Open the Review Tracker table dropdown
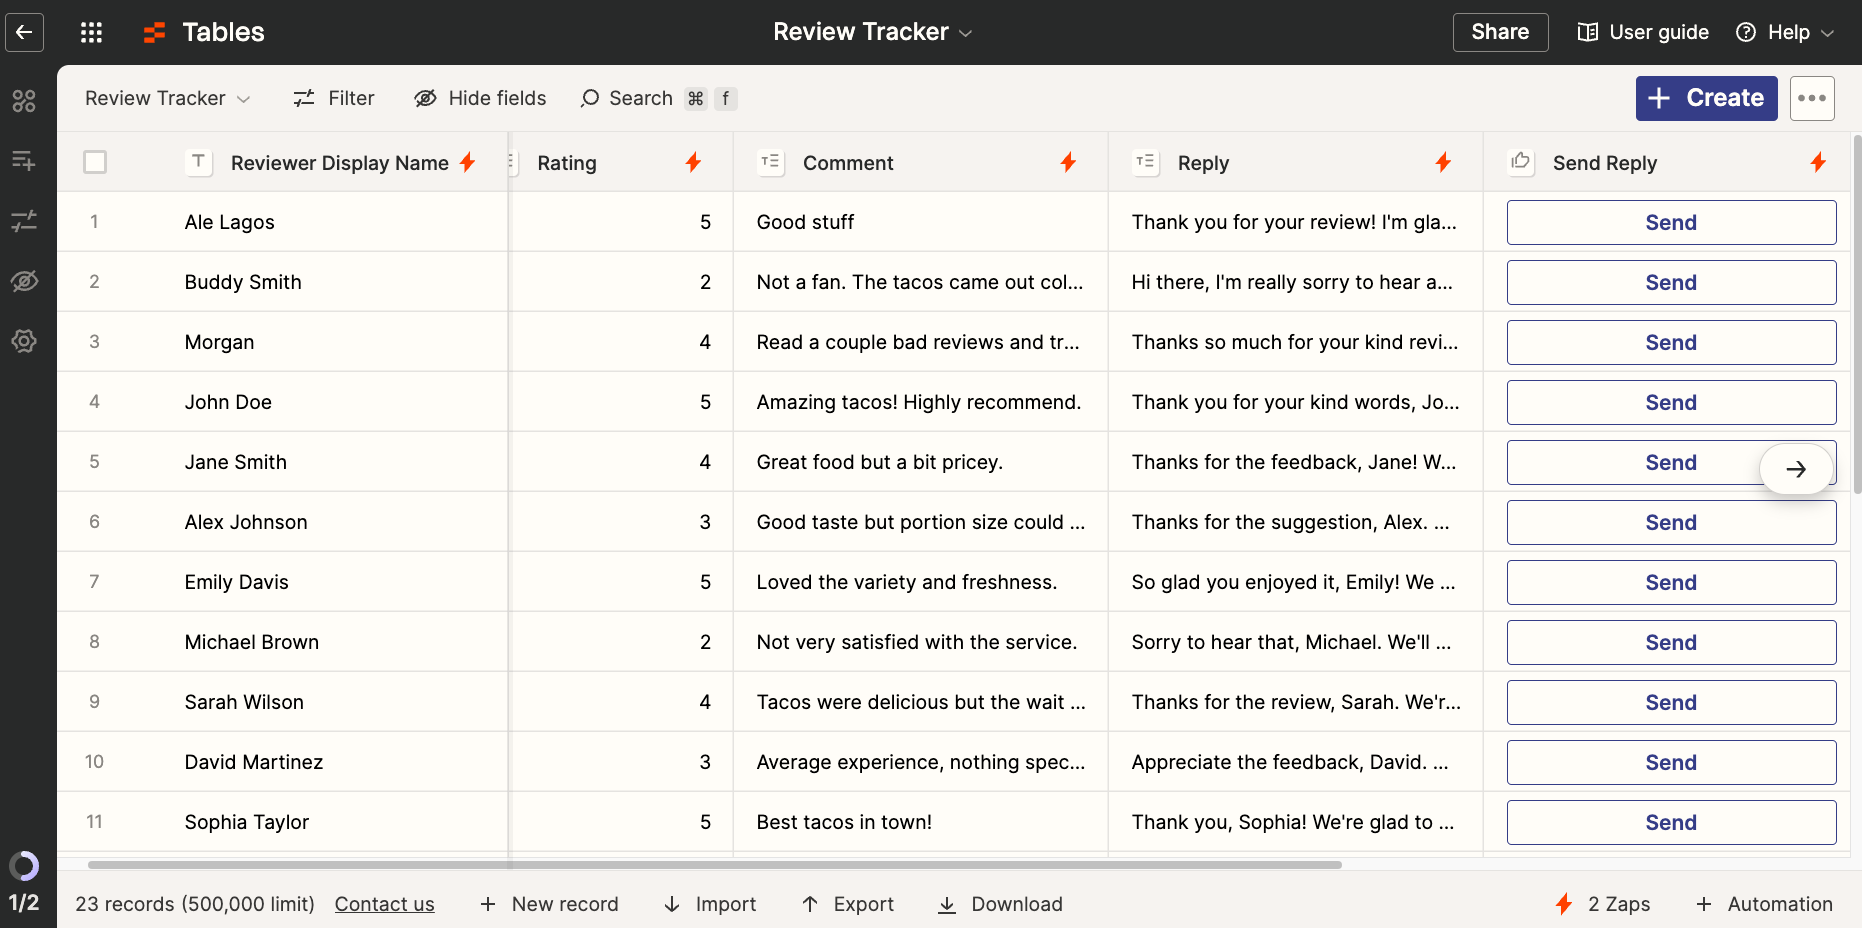Image resolution: width=1862 pixels, height=928 pixels. pos(166,98)
